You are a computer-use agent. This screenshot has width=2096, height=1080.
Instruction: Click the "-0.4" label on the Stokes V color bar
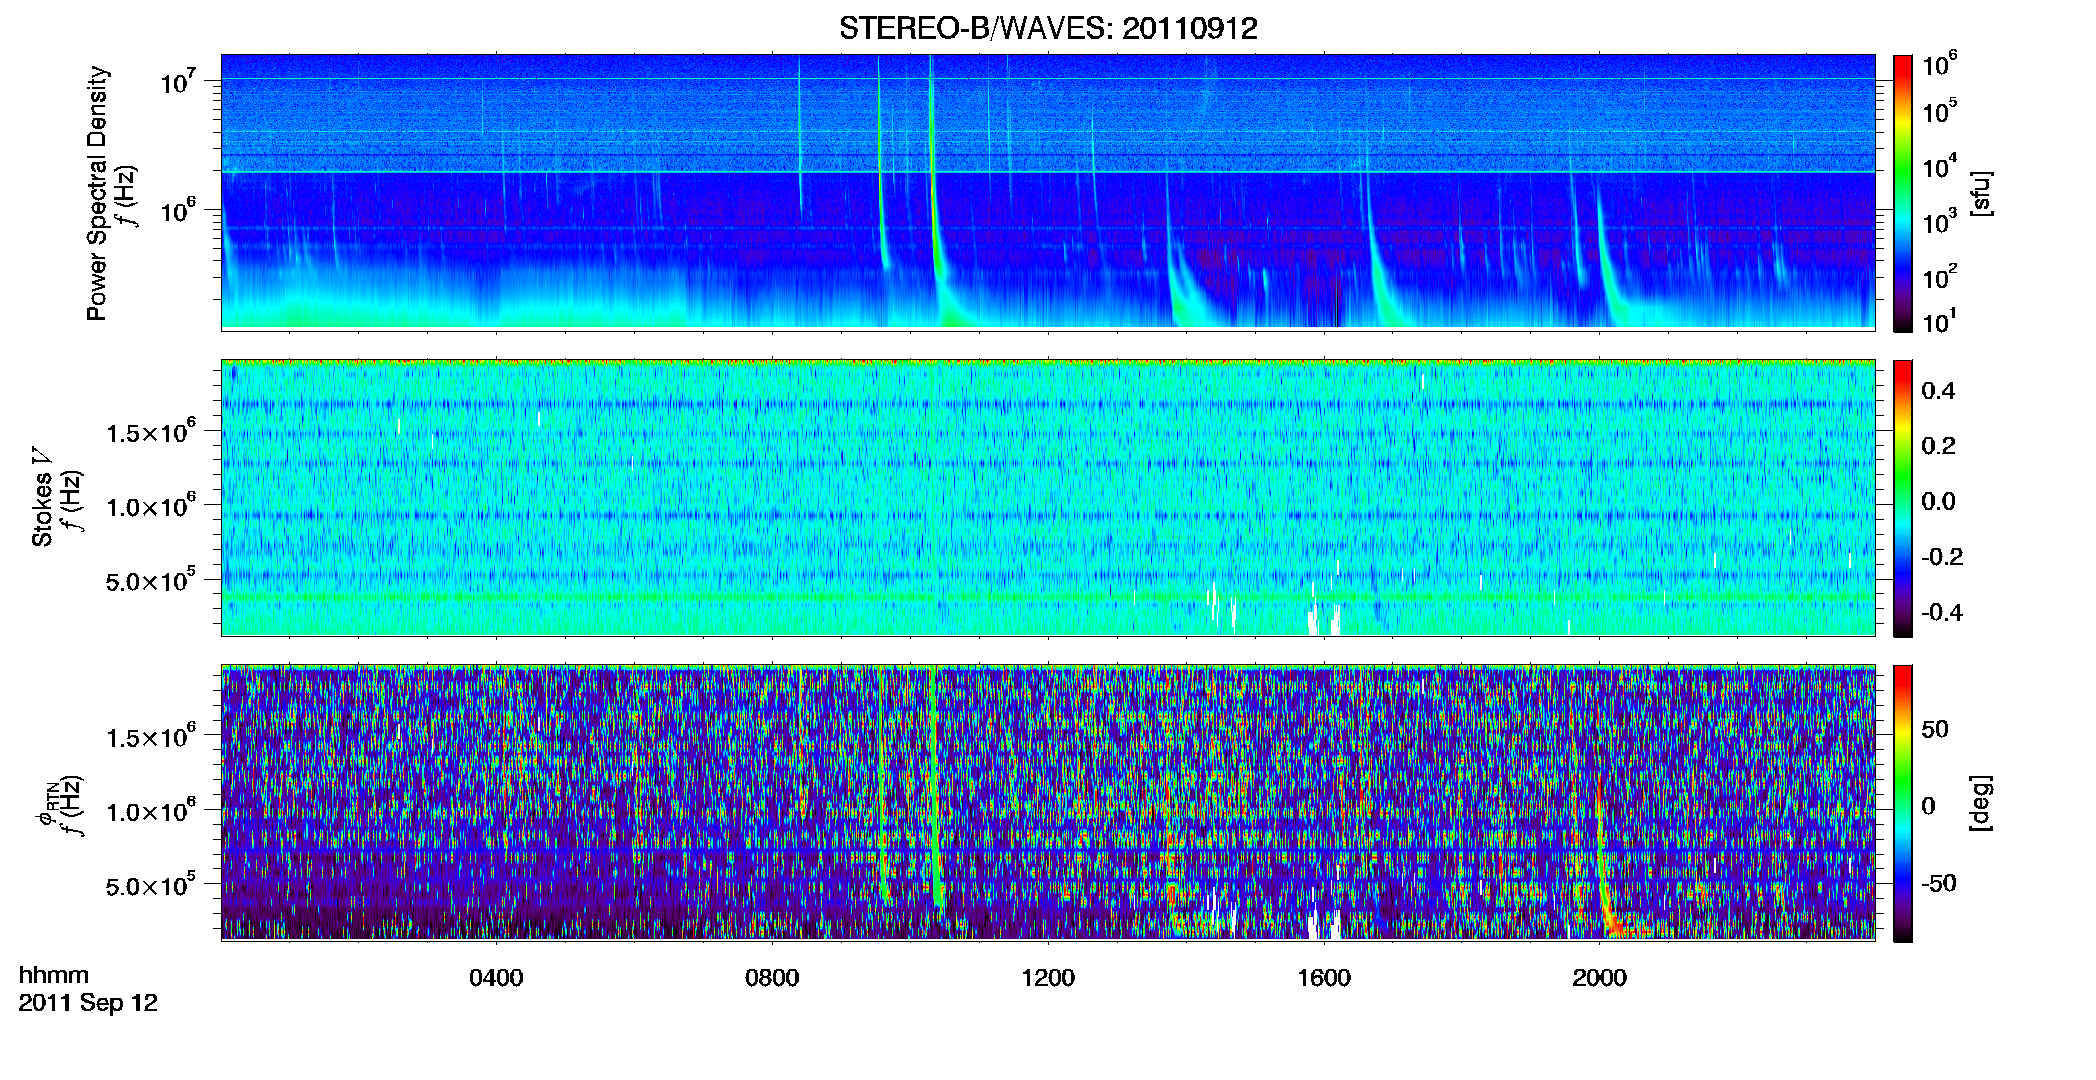point(1942,612)
